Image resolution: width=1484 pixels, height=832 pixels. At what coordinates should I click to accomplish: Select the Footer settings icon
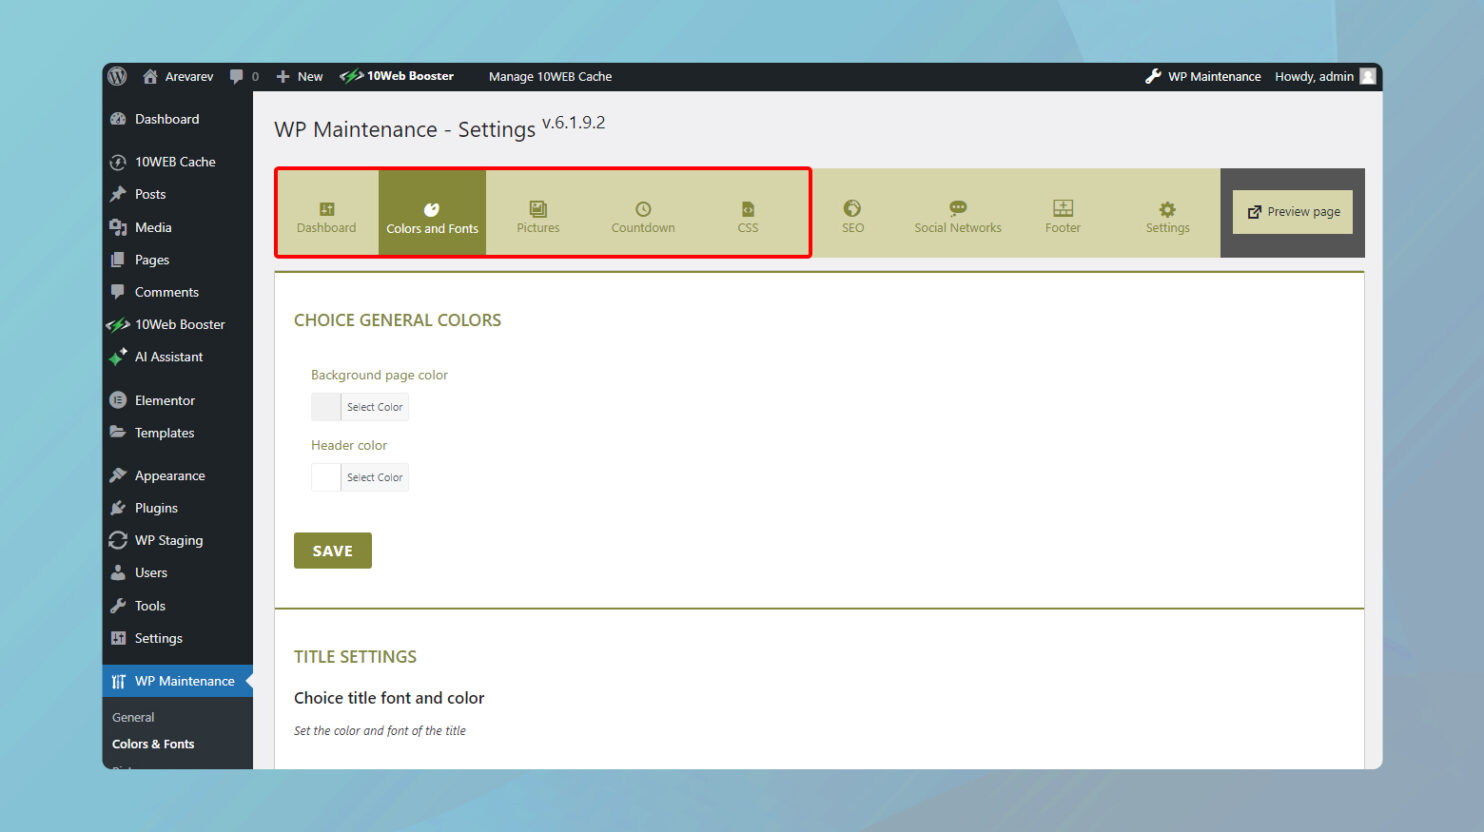click(1062, 212)
